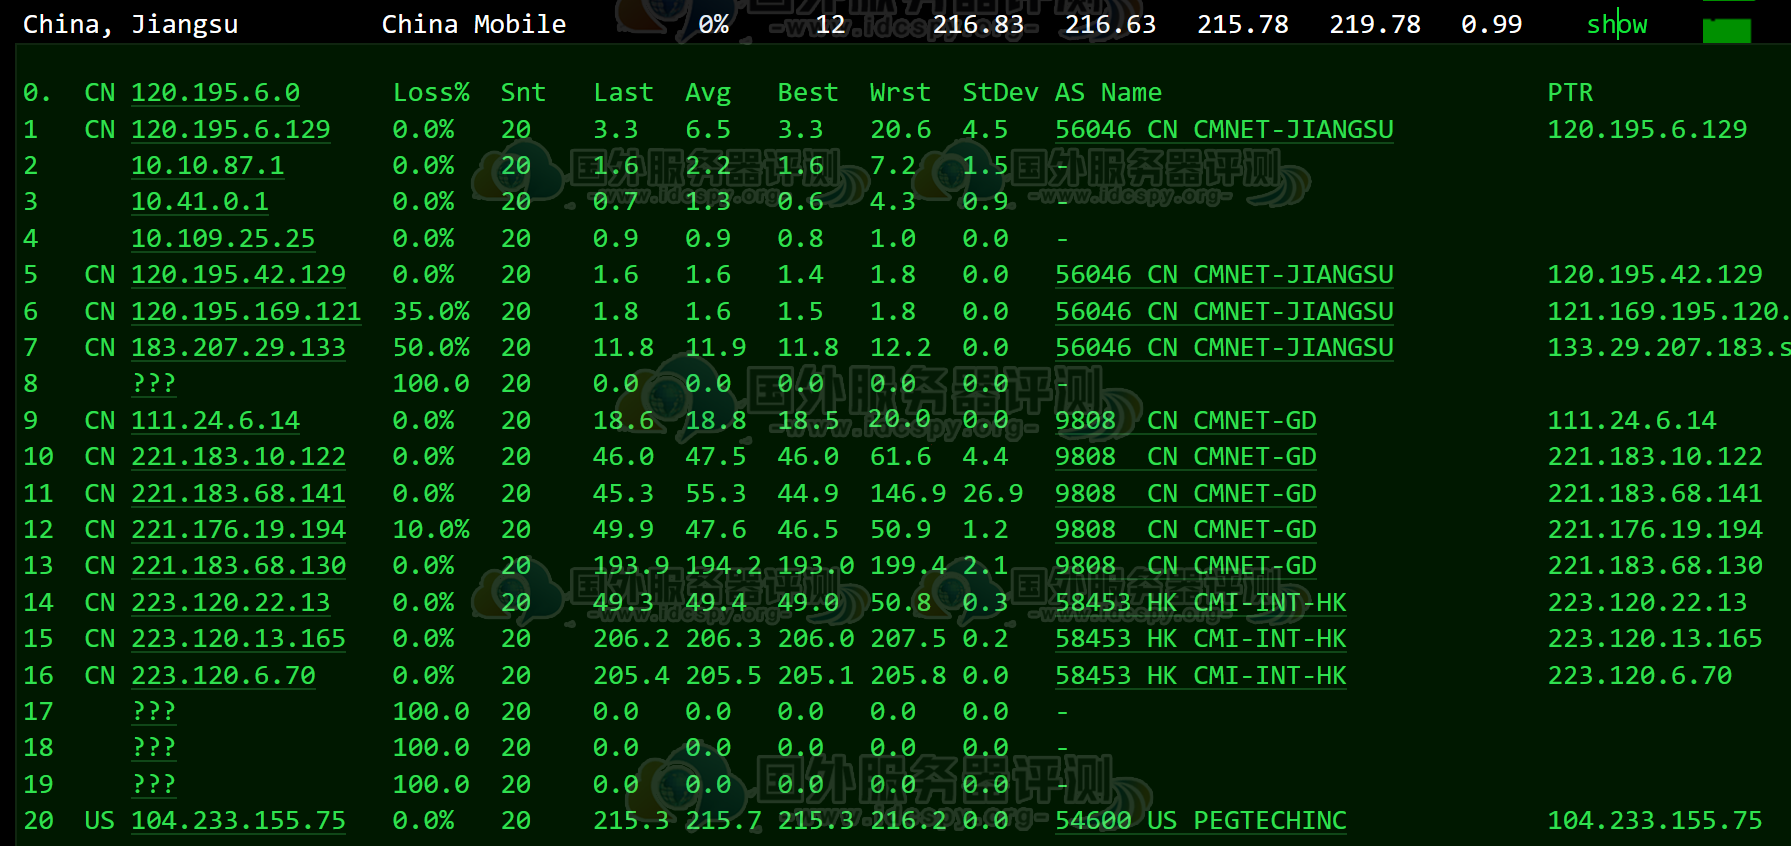Click the Avg column header
Image resolution: width=1791 pixels, height=846 pixels.
708,93
